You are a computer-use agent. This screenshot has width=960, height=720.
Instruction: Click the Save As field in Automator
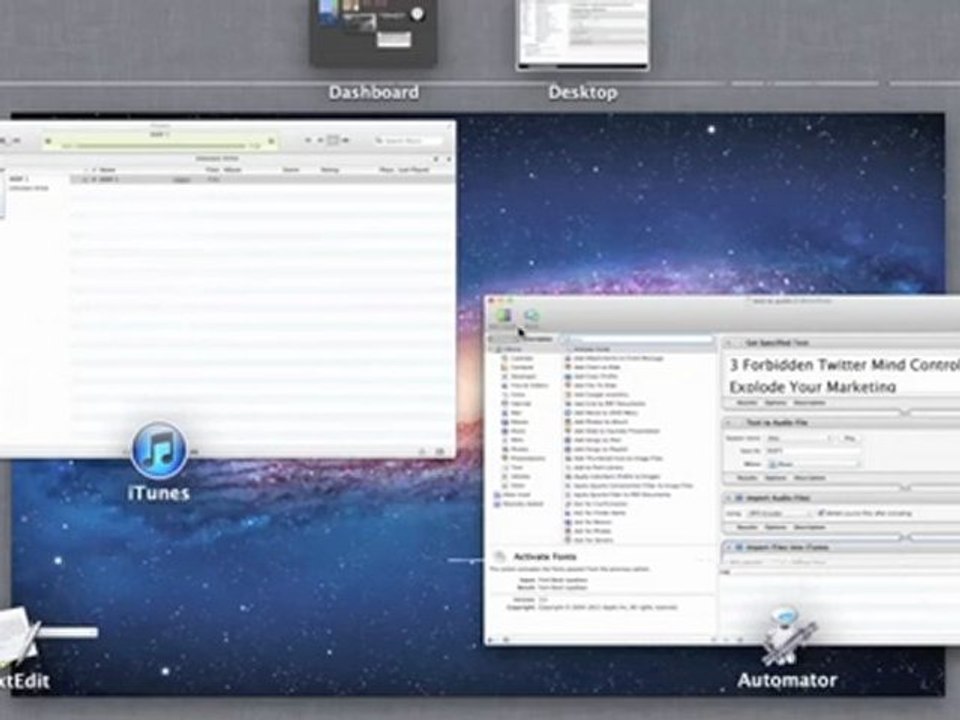coord(813,451)
